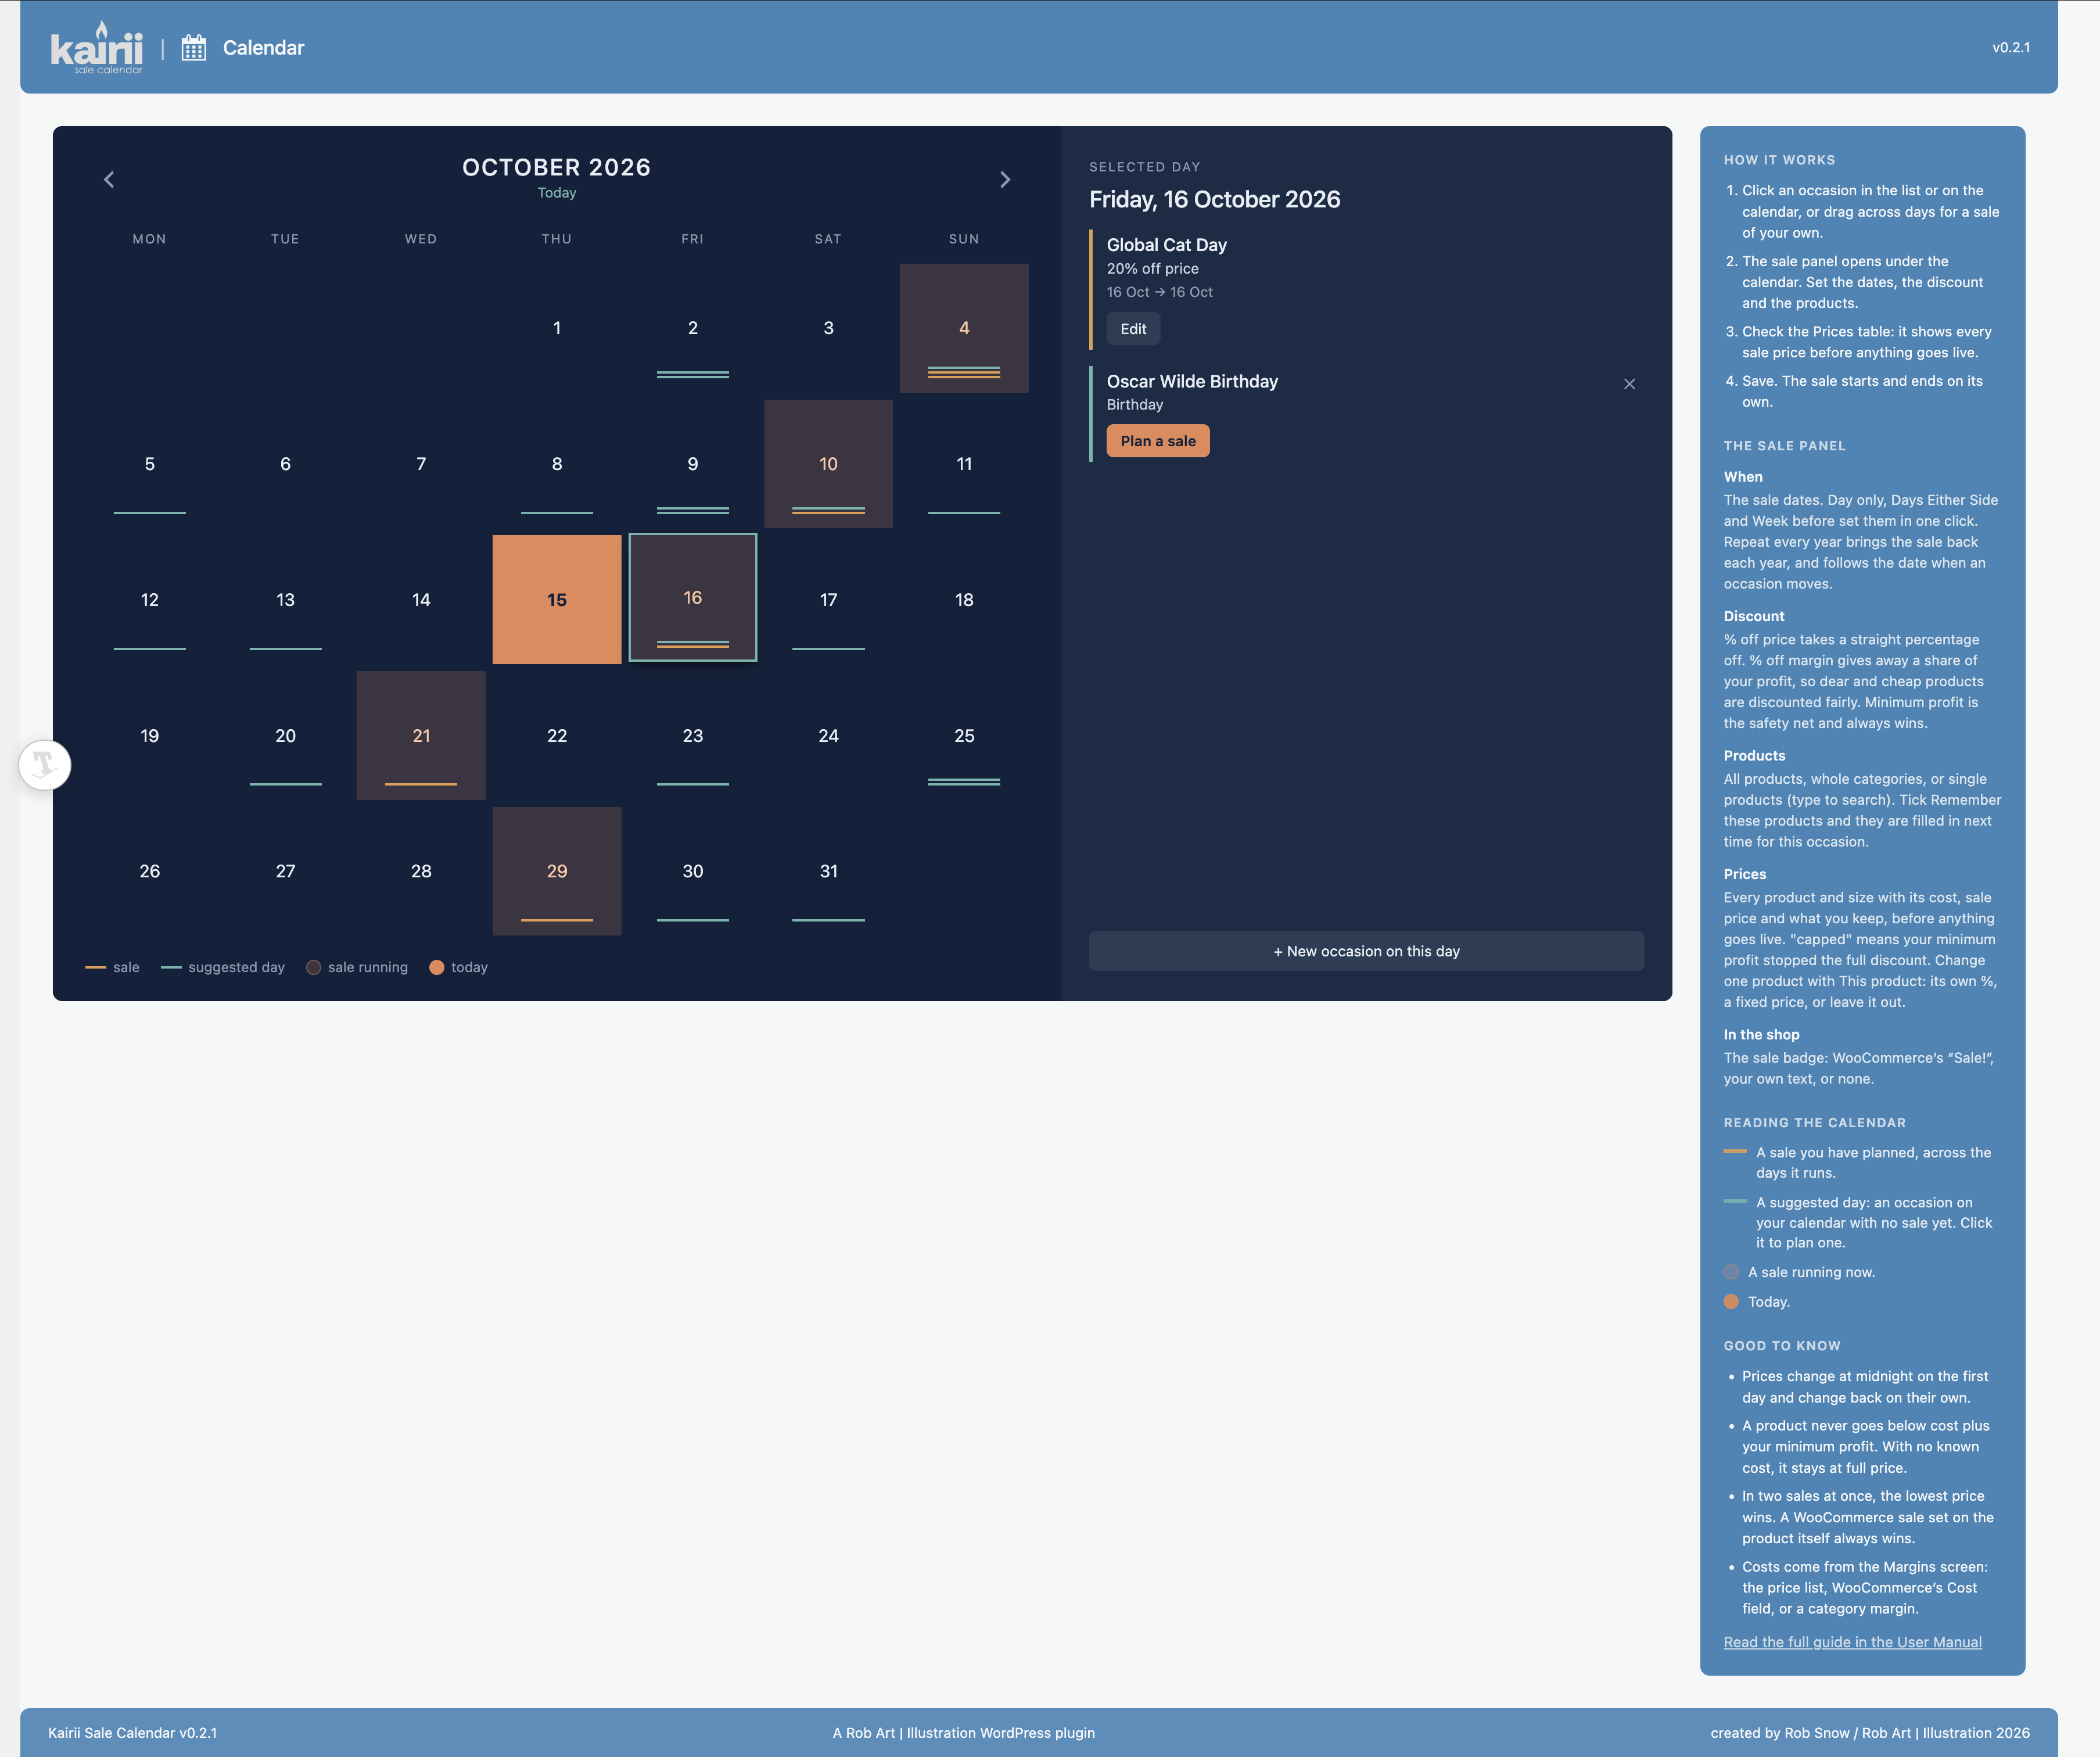Select October 9 on the calendar
2100x1757 pixels.
[693, 464]
